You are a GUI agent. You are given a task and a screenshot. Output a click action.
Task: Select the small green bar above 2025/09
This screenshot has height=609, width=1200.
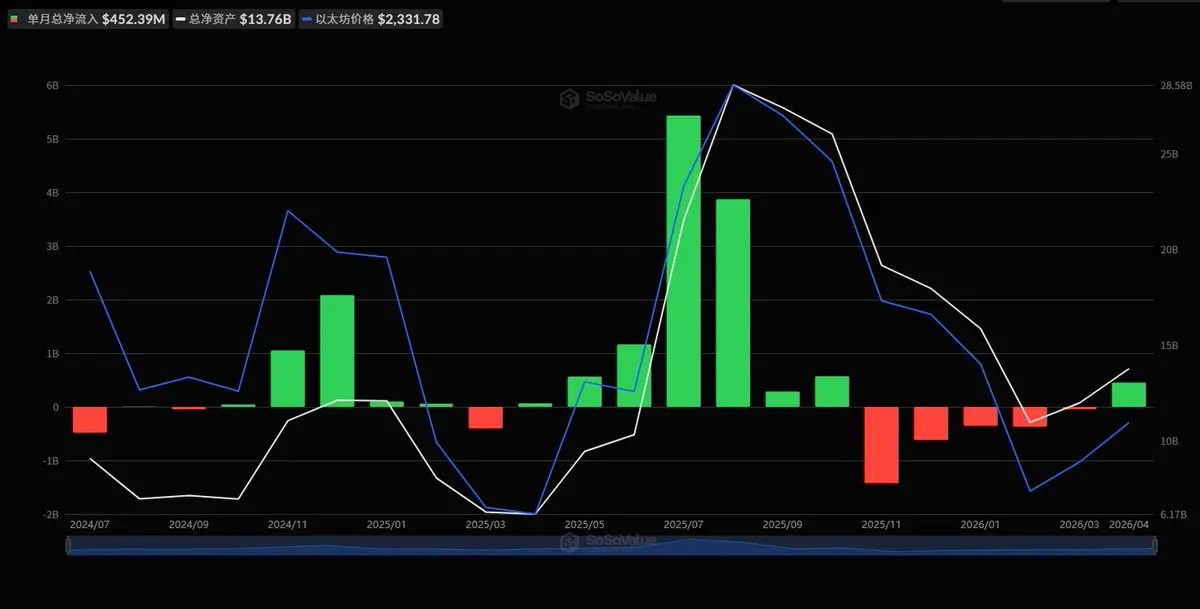[783, 399]
